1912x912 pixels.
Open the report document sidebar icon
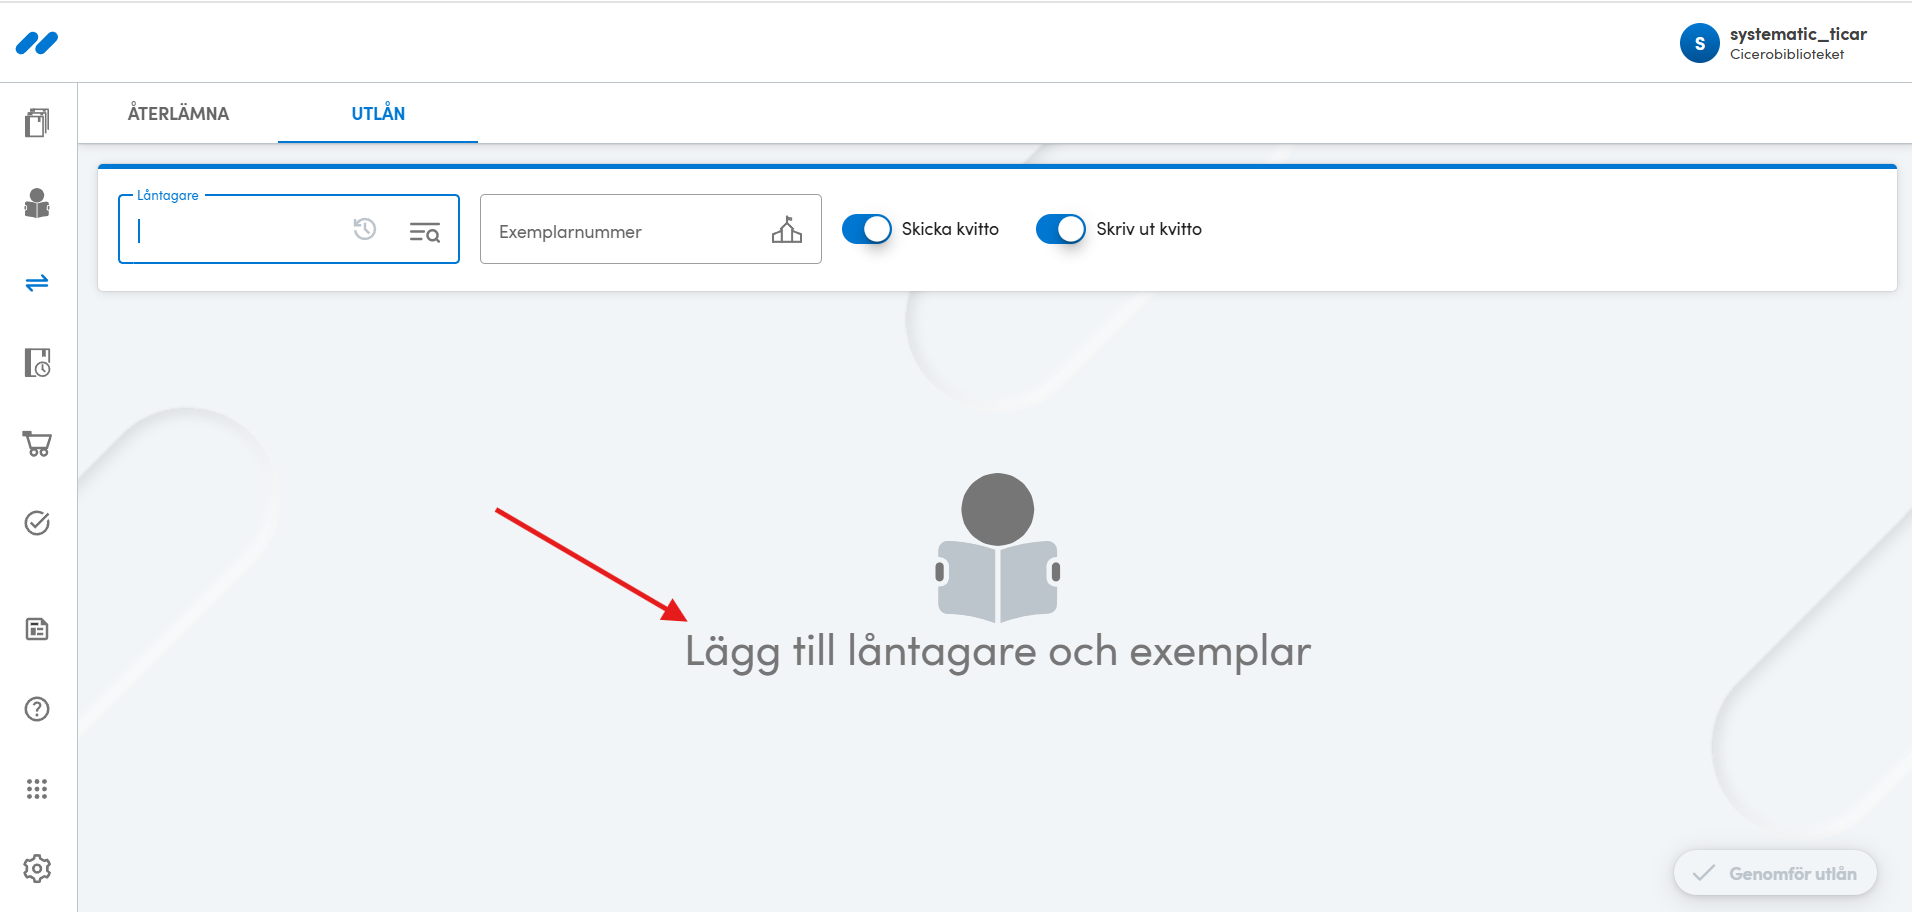pyautogui.click(x=37, y=629)
